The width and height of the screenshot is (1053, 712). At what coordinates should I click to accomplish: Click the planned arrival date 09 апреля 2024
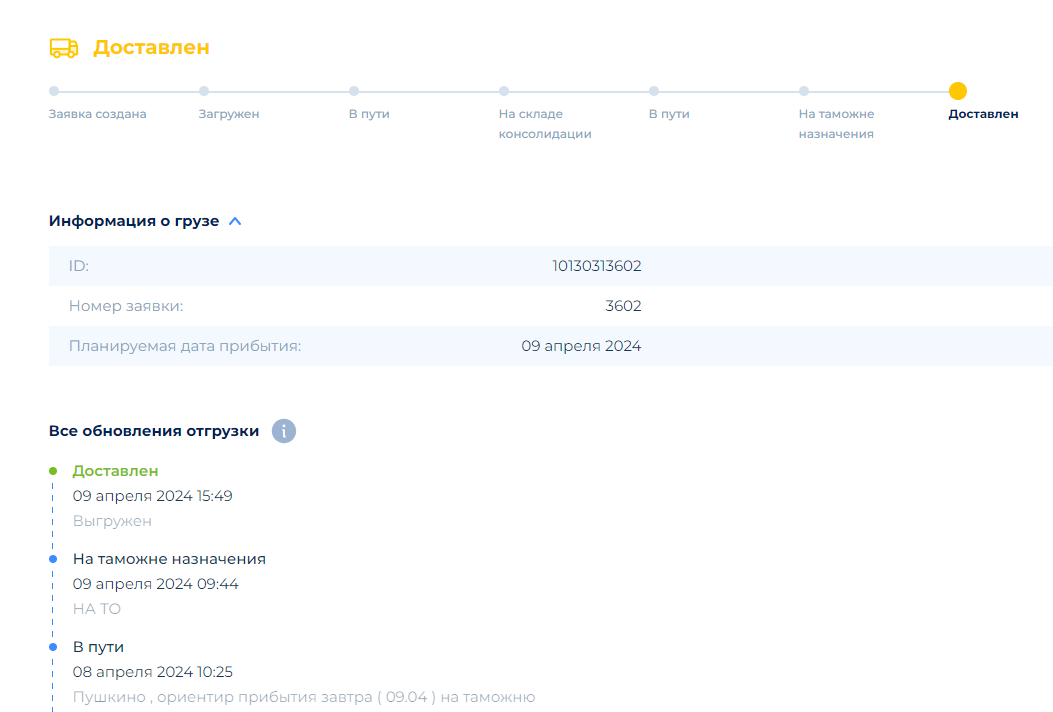581,346
